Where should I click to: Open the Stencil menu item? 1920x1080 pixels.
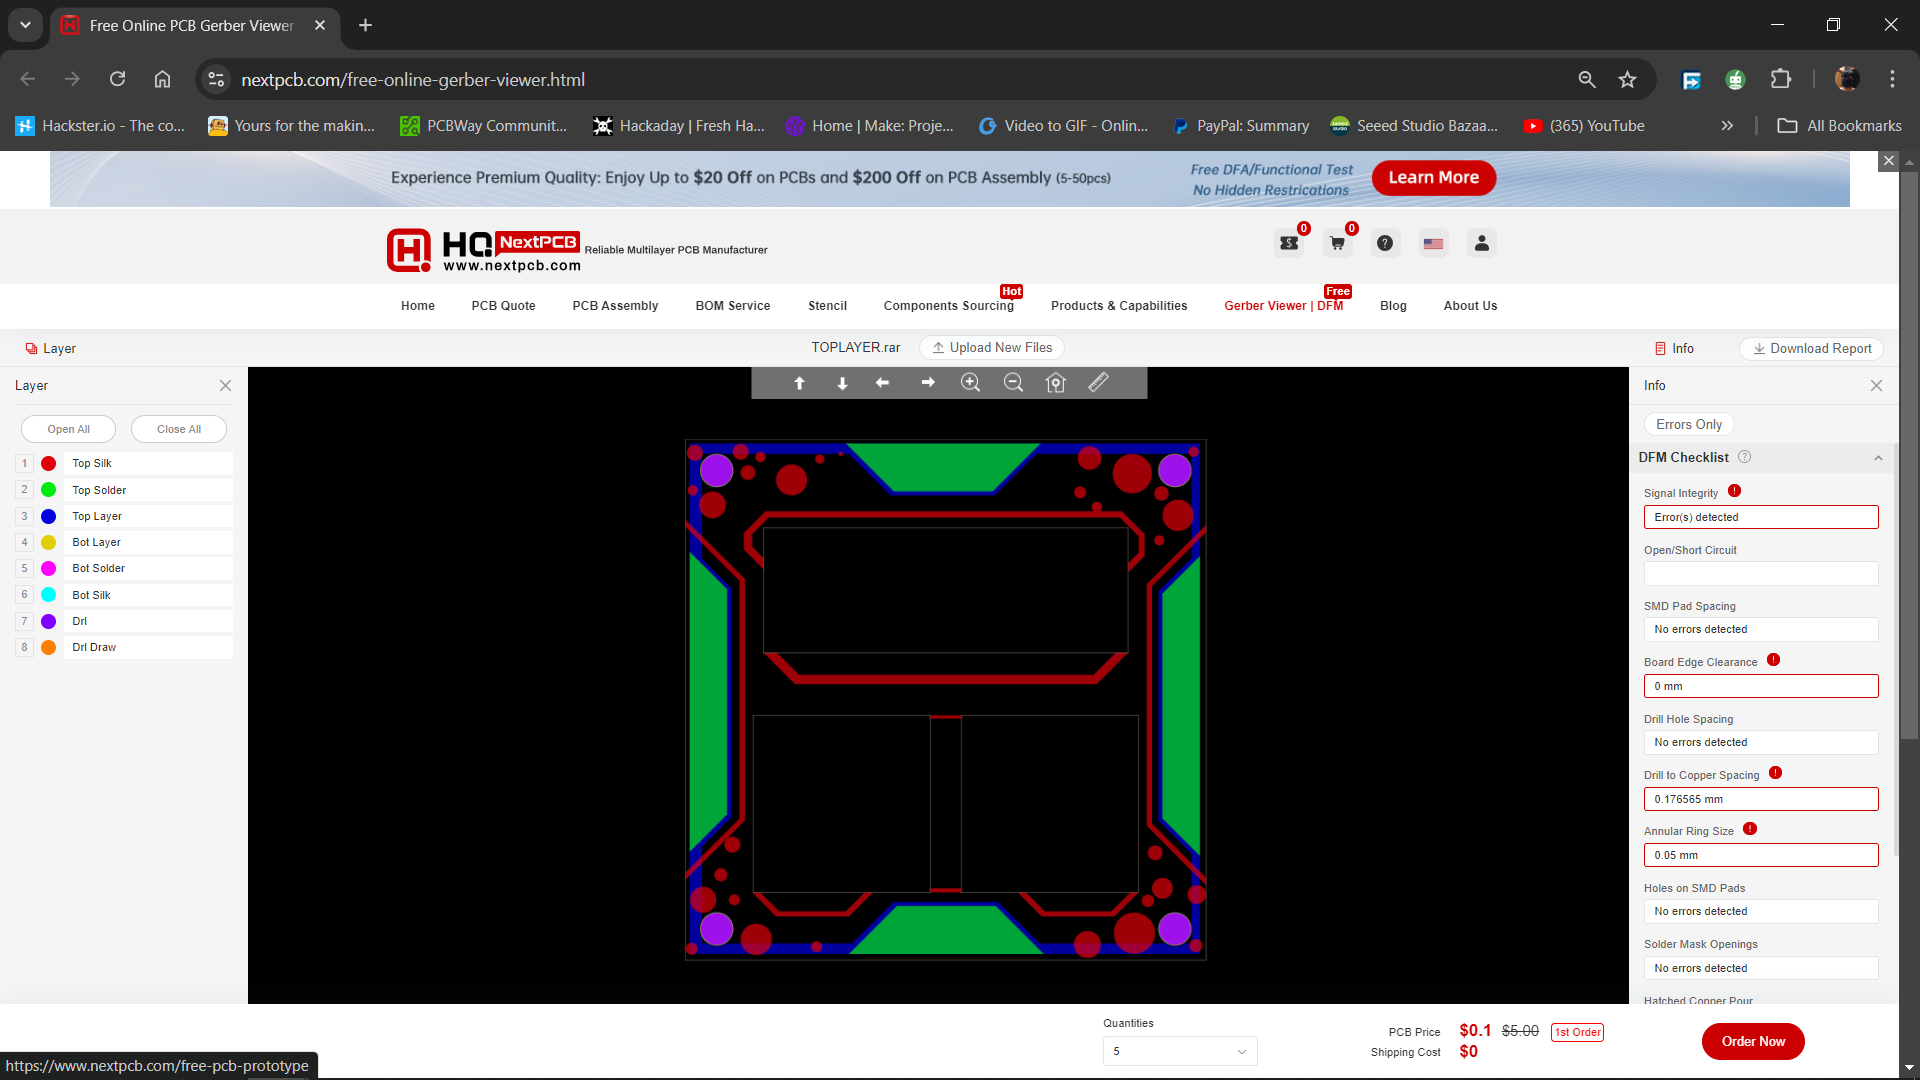pyautogui.click(x=827, y=306)
